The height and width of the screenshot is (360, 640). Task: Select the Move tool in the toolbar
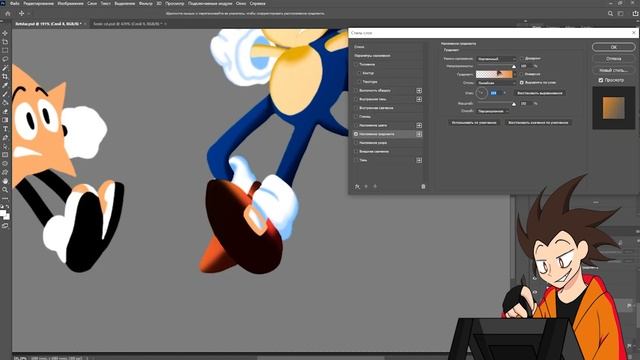point(5,33)
